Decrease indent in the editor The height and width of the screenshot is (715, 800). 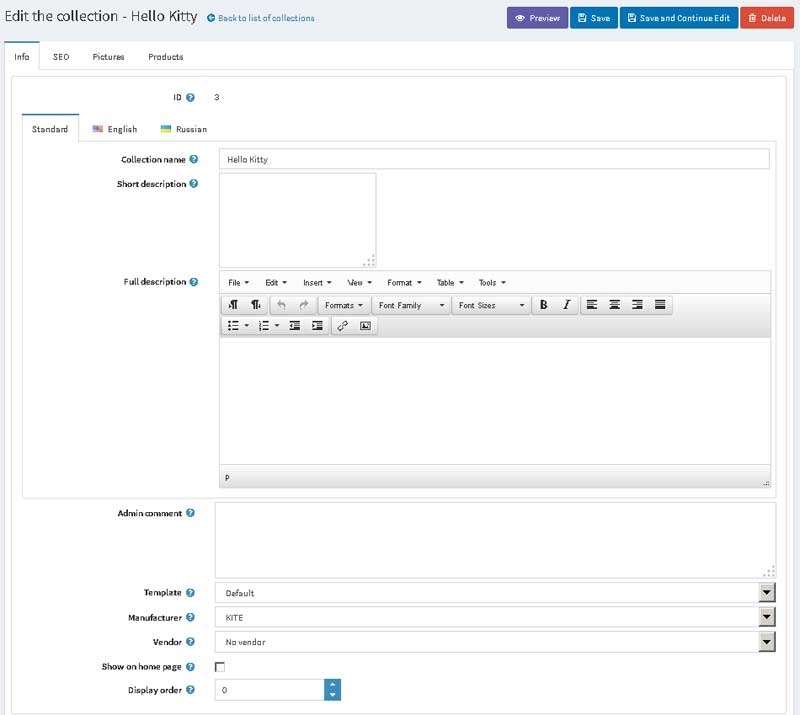(x=294, y=326)
